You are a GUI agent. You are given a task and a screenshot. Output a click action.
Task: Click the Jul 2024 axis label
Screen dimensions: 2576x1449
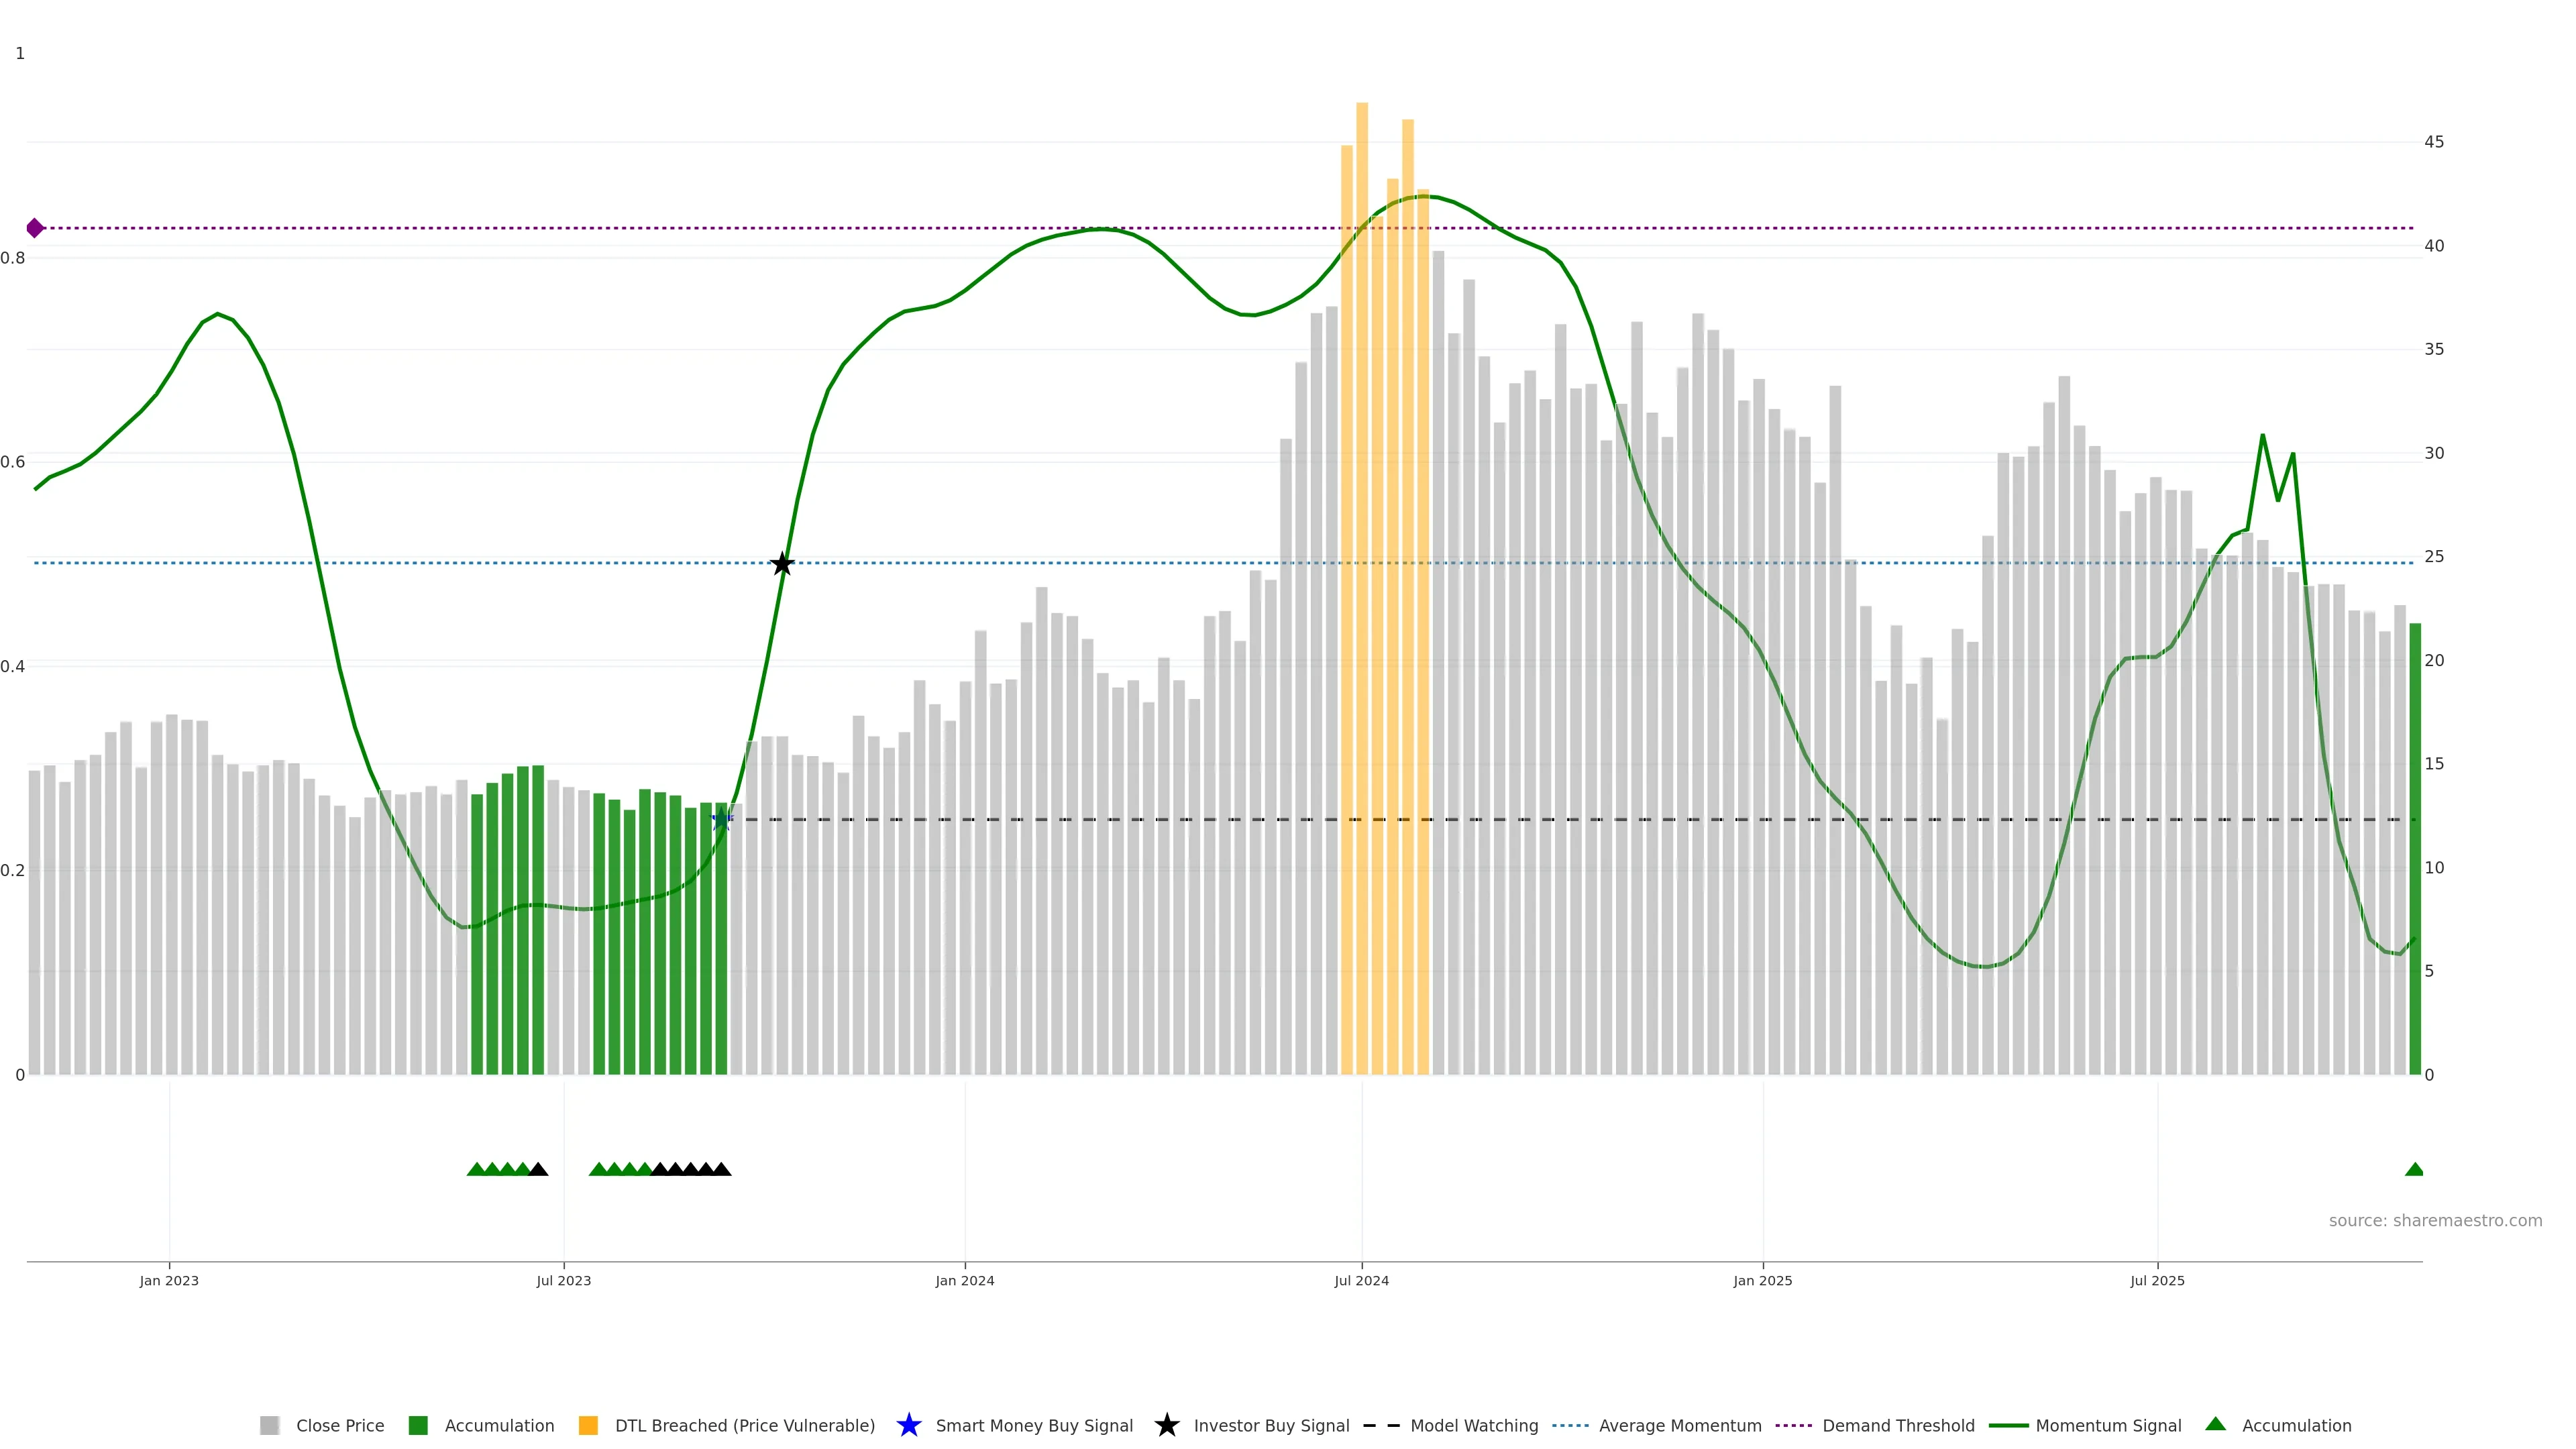click(1361, 1280)
